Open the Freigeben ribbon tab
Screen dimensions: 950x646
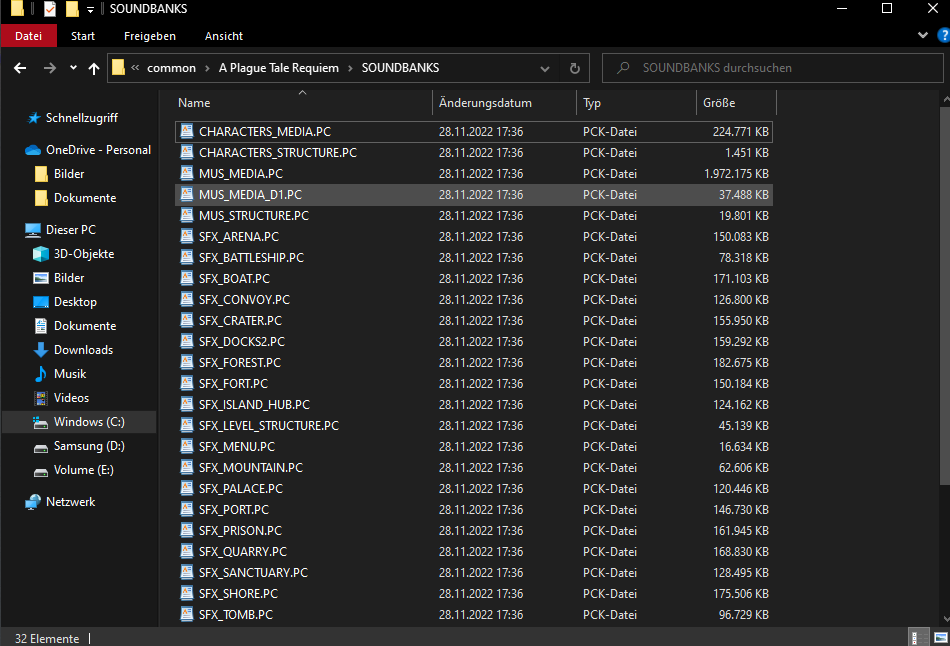coord(150,36)
